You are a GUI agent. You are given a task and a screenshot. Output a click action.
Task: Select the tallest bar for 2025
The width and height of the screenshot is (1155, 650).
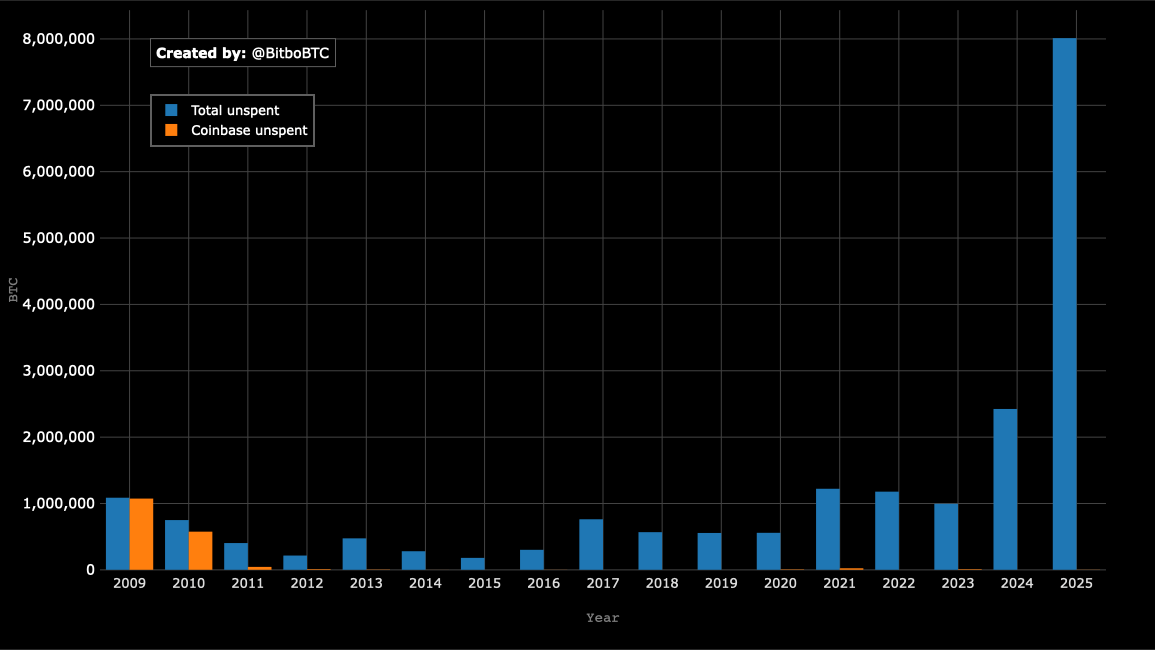1066,300
